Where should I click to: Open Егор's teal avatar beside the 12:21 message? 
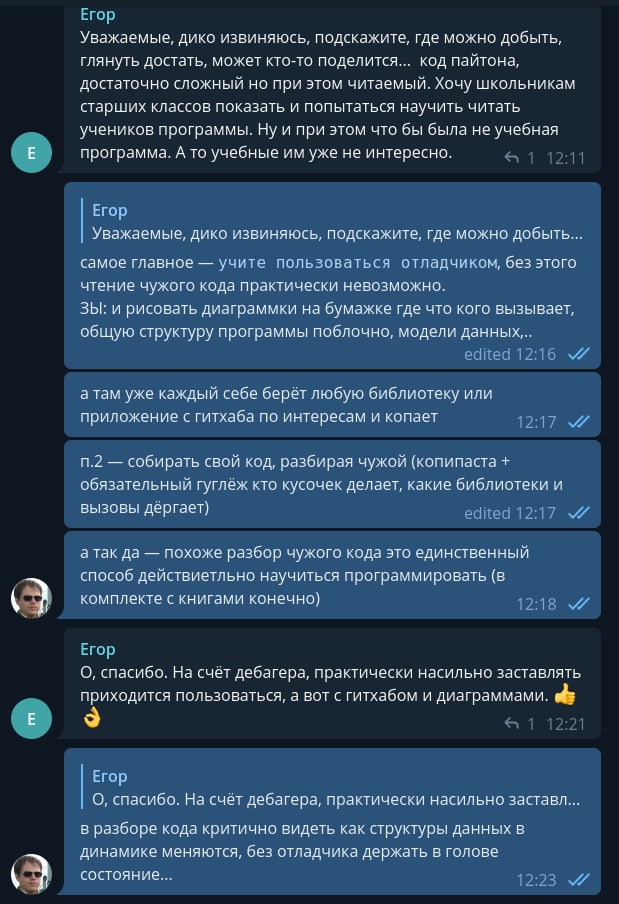point(32,719)
